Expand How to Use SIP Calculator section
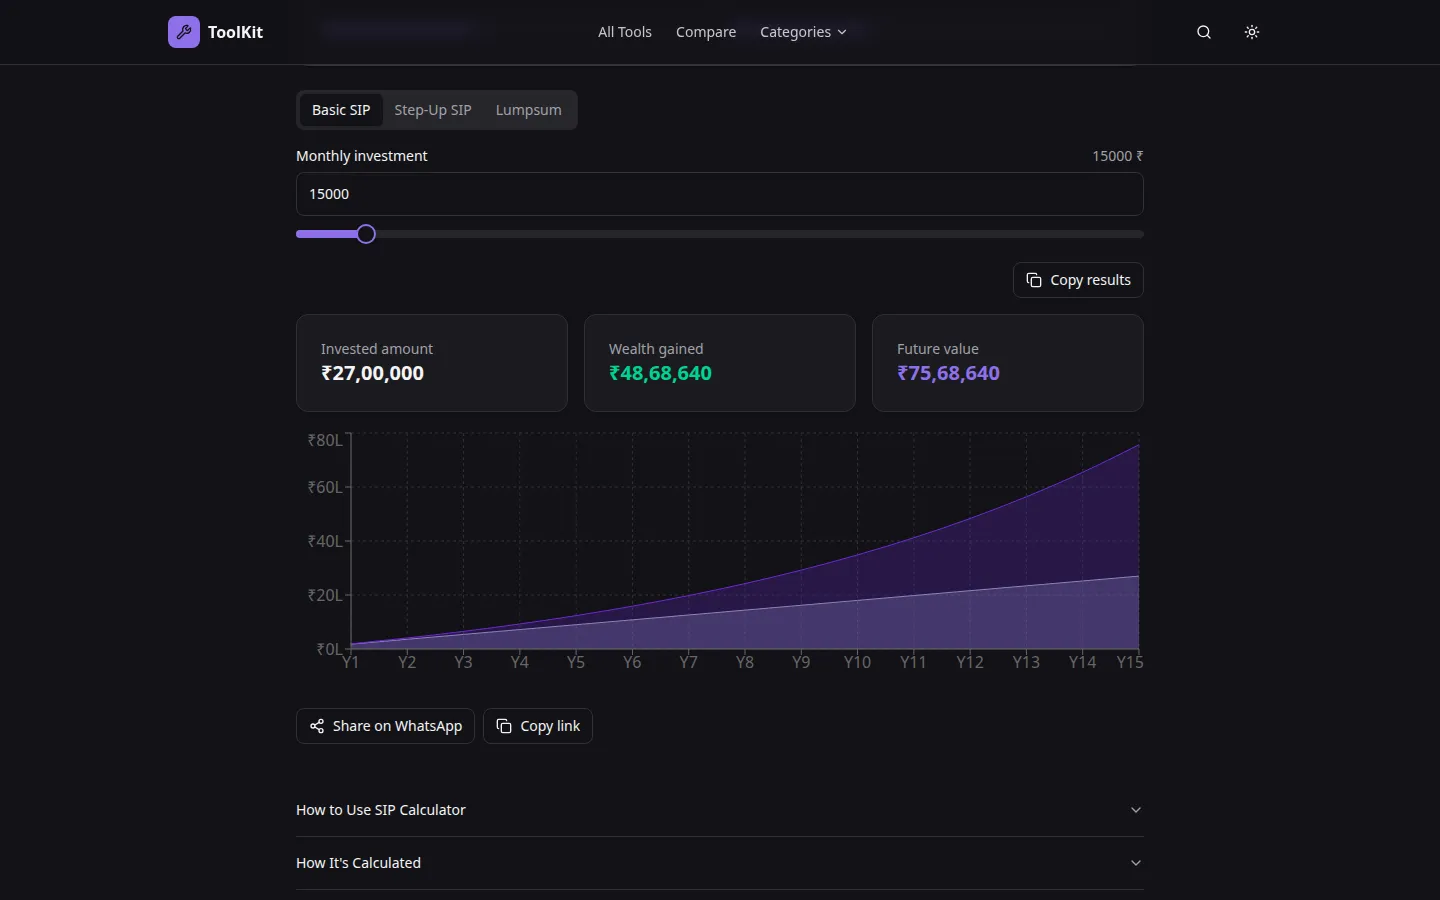This screenshot has width=1440, height=900. [720, 810]
